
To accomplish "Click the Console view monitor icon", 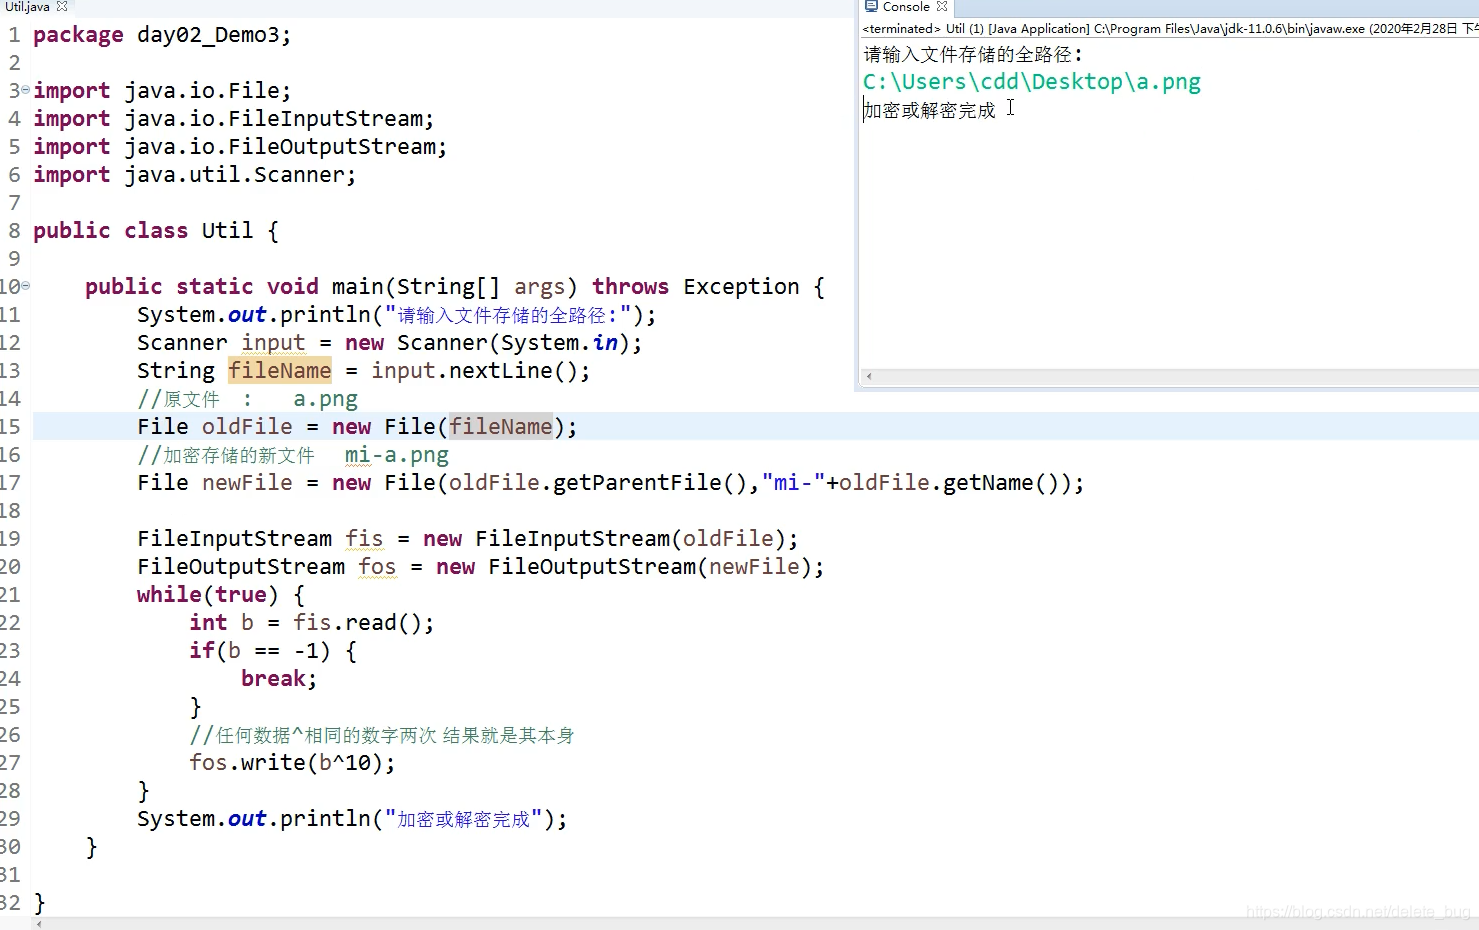I will click(x=871, y=6).
